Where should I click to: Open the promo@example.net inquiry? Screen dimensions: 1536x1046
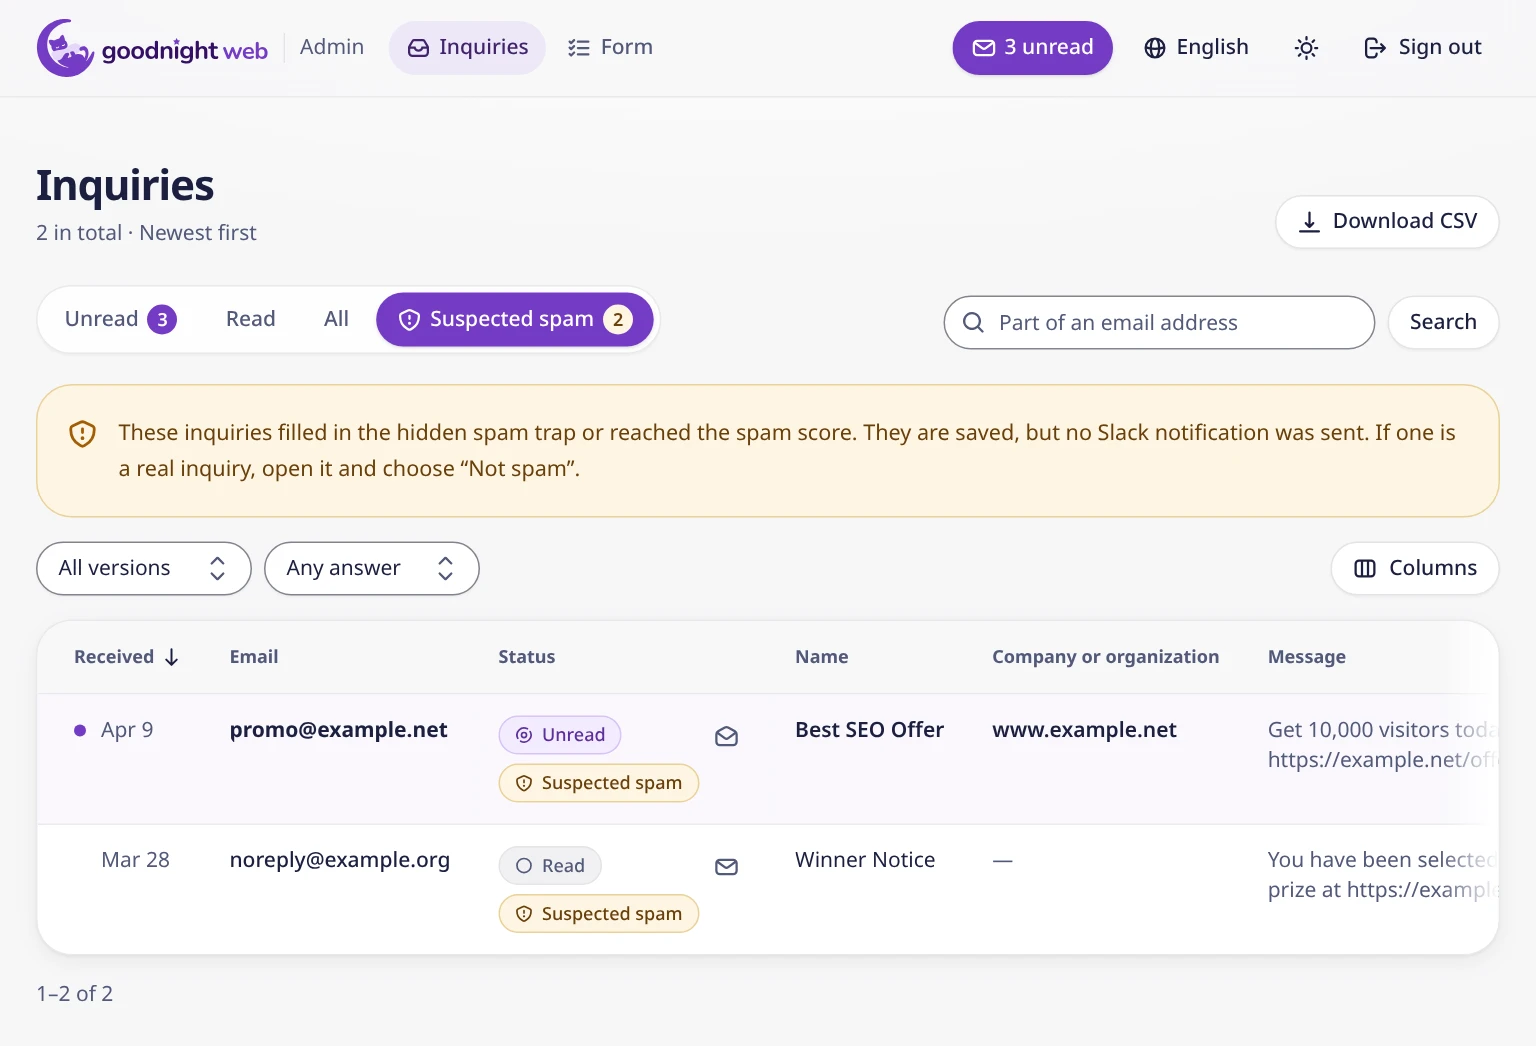338,730
